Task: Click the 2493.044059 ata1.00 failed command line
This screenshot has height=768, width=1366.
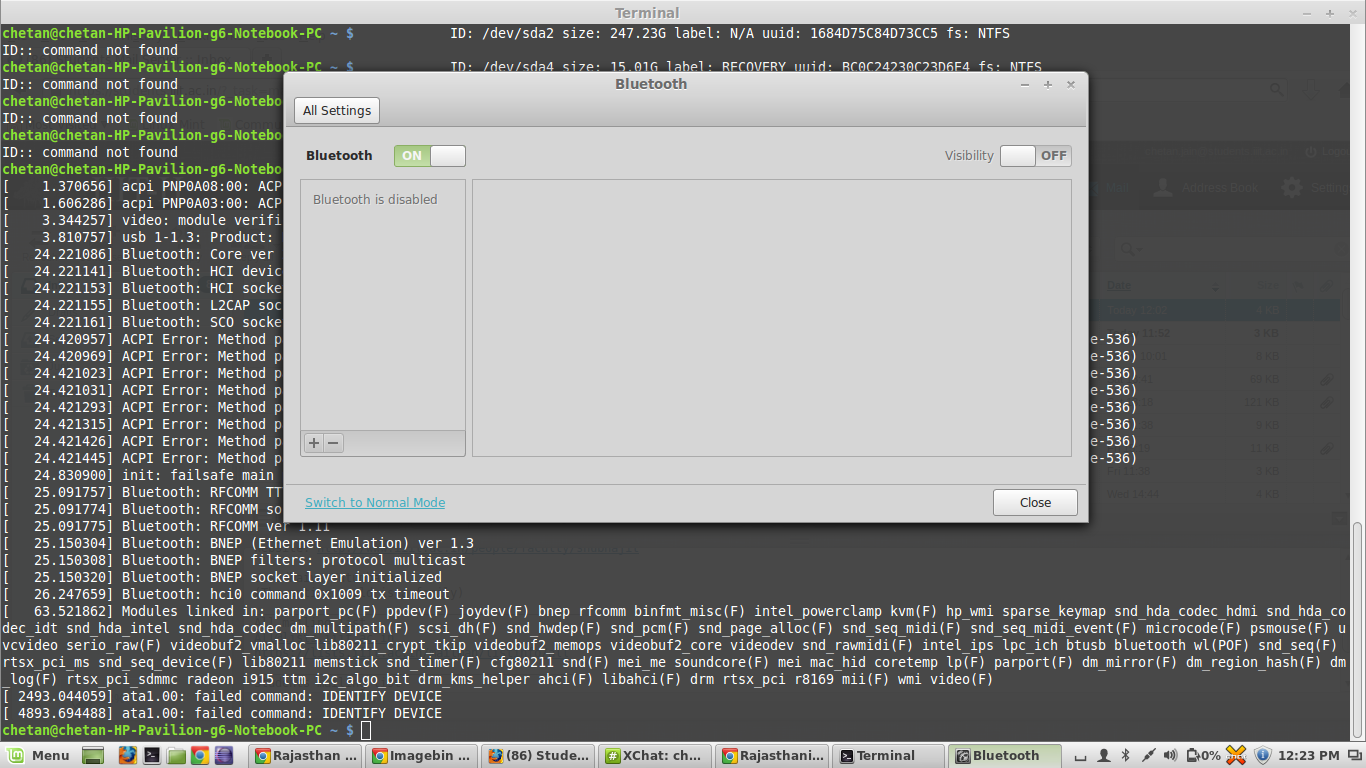Action: (x=222, y=696)
